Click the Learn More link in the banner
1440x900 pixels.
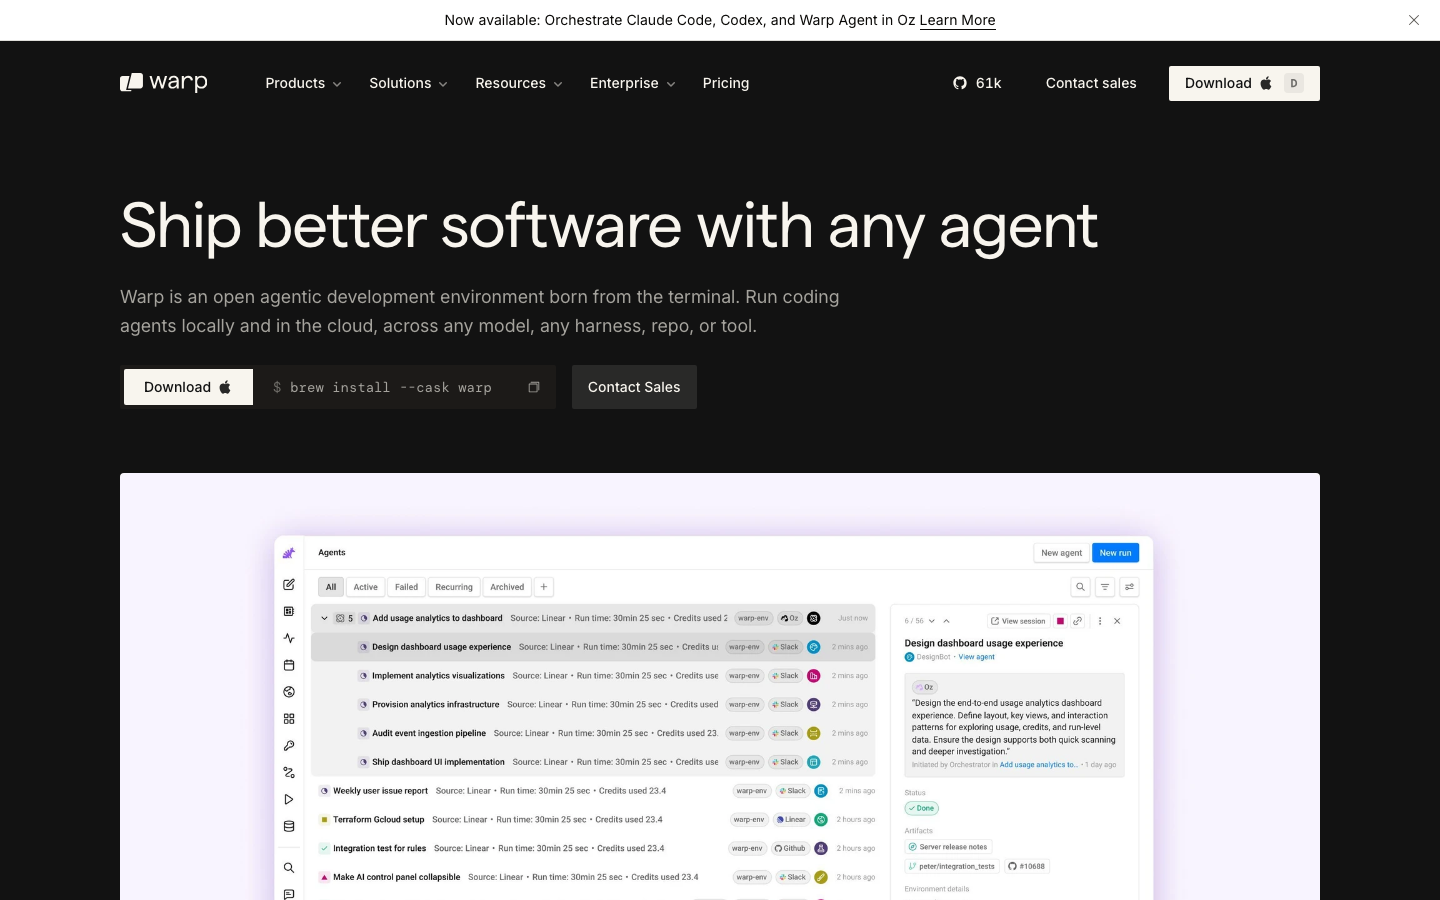tap(958, 20)
